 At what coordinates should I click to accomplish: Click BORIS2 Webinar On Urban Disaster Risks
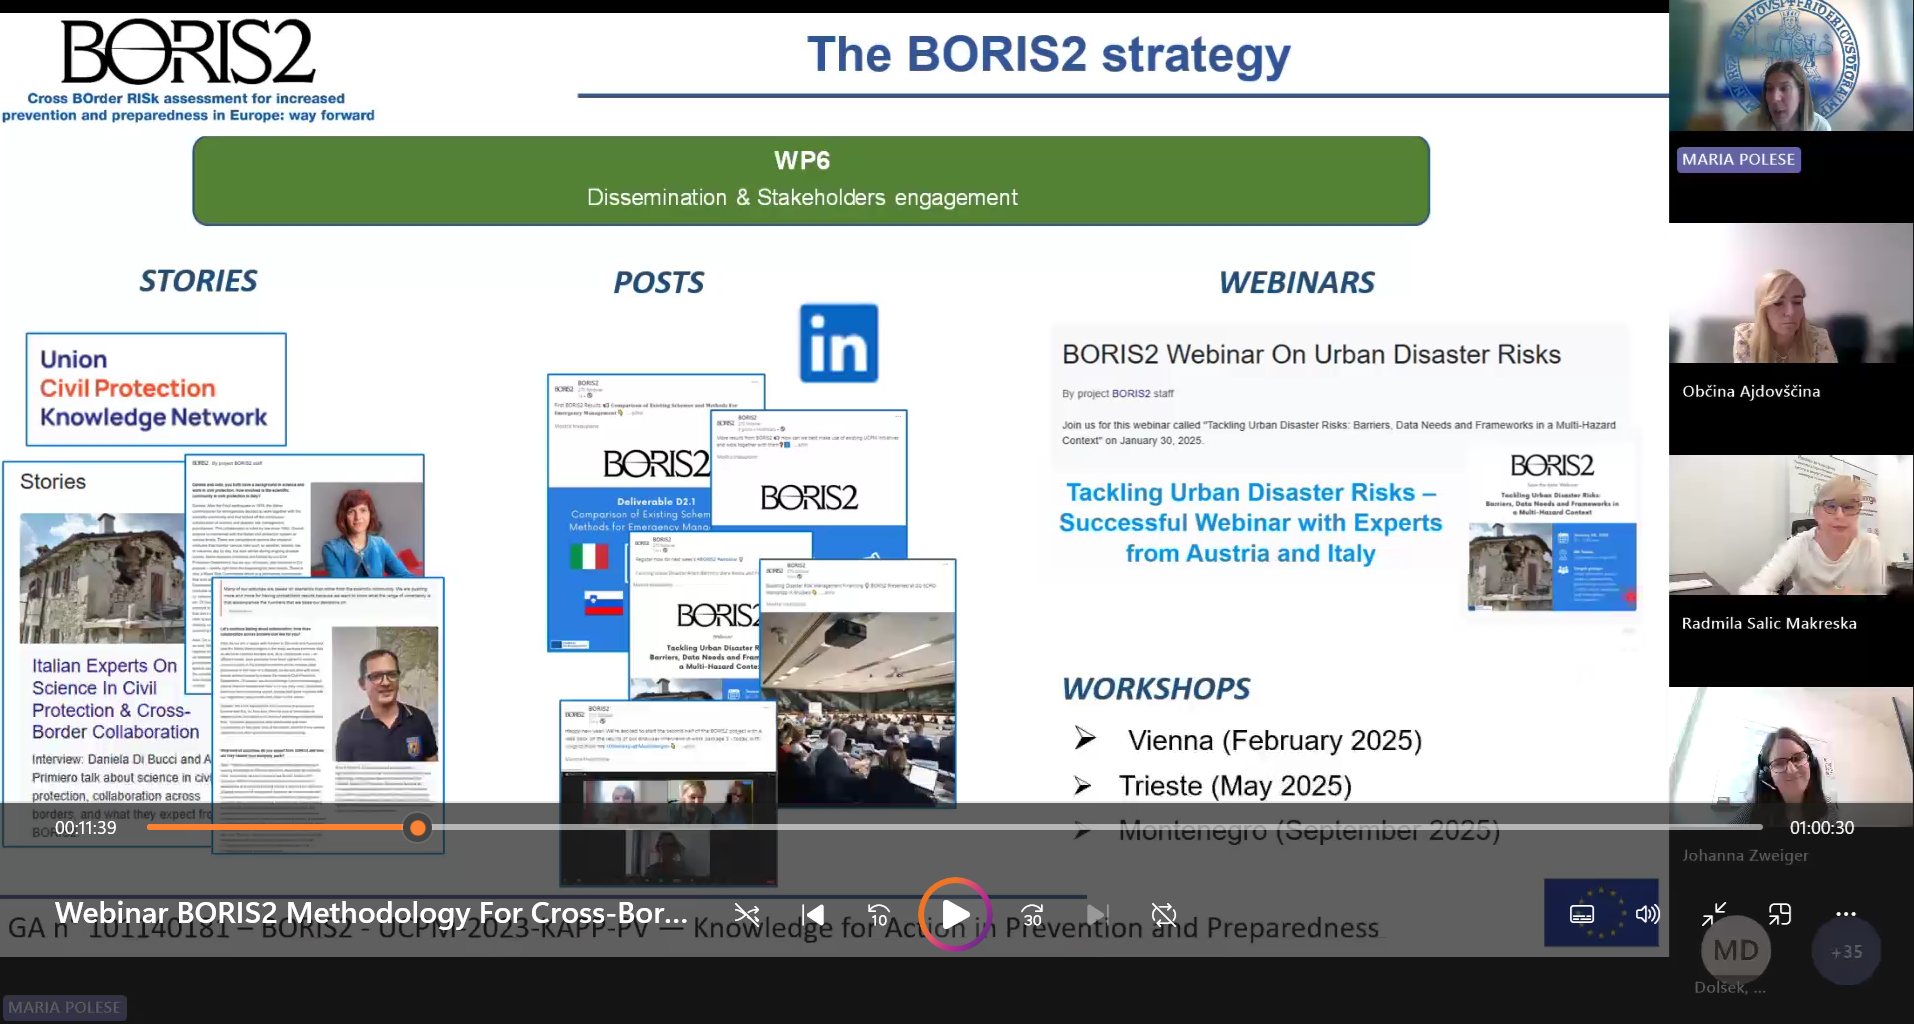(1311, 354)
